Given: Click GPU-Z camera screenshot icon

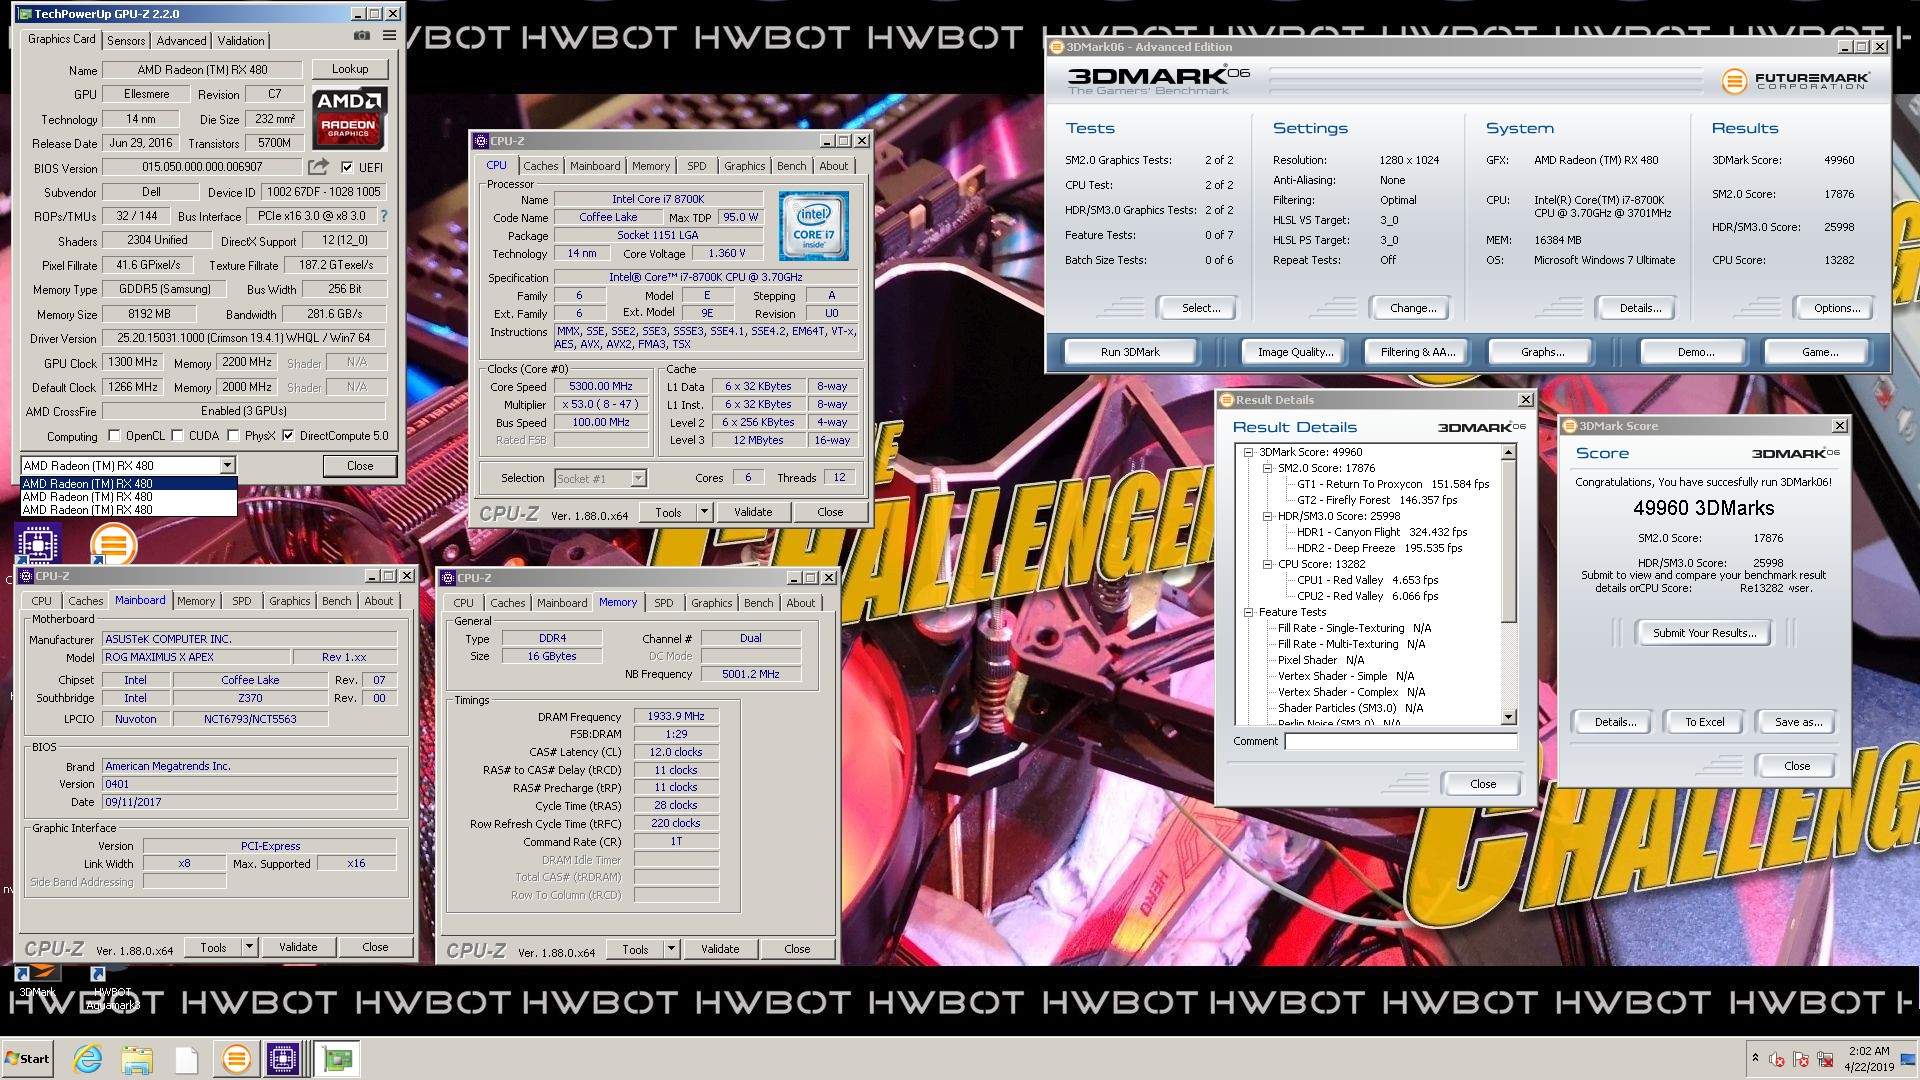Looking at the screenshot, I should tap(362, 36).
